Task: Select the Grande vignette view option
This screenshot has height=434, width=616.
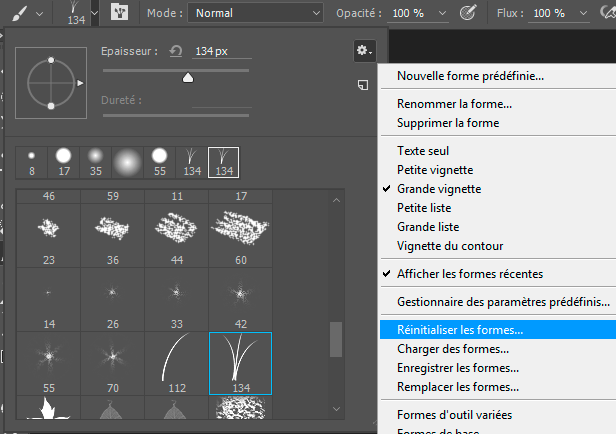Action: click(438, 189)
